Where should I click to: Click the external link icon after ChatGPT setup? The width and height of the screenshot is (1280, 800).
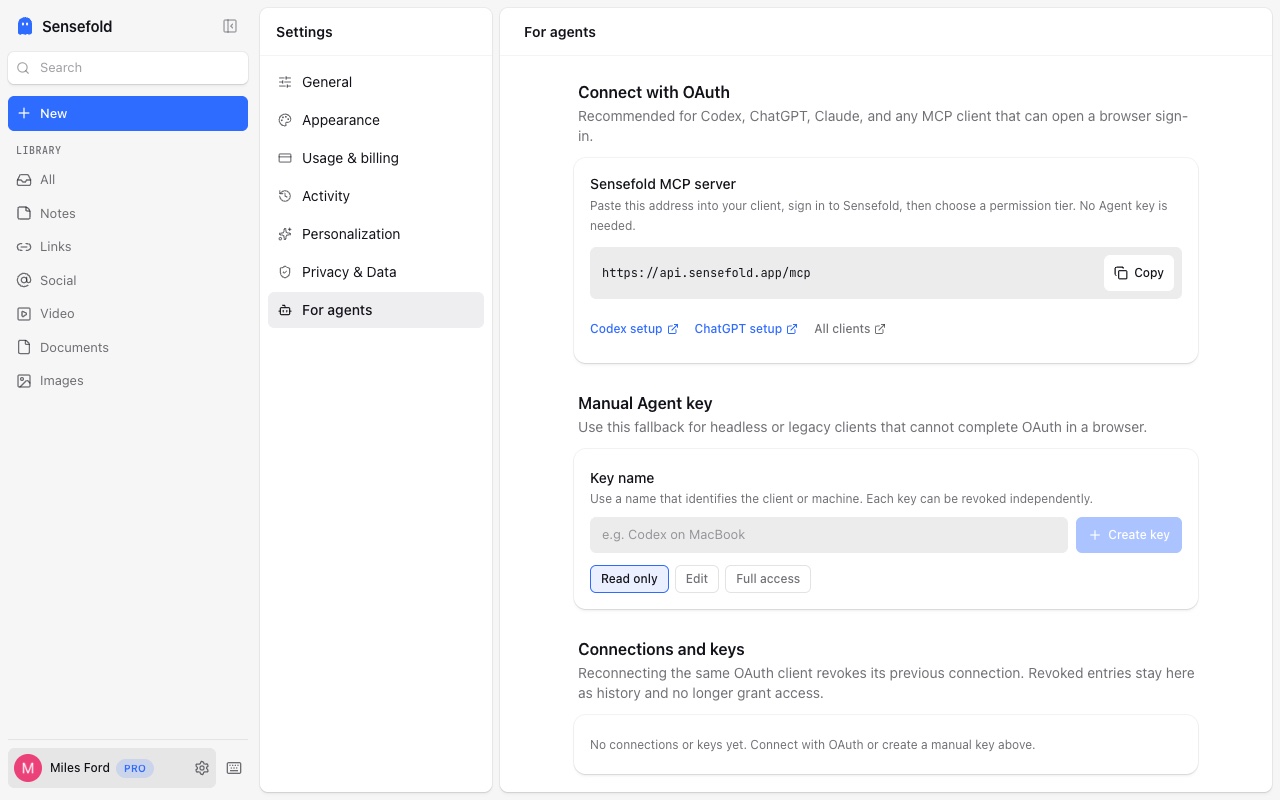click(x=792, y=329)
